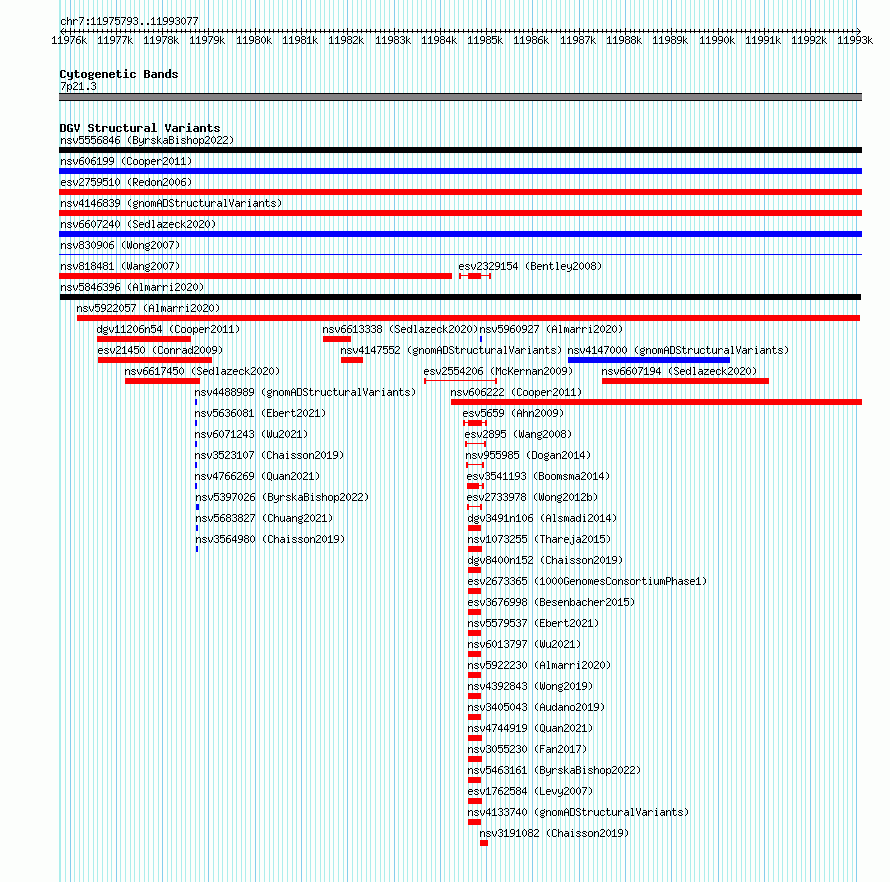This screenshot has width=890, height=882.
Task: Select nsv5922057 (Almarri2020) label
Action: (148, 308)
